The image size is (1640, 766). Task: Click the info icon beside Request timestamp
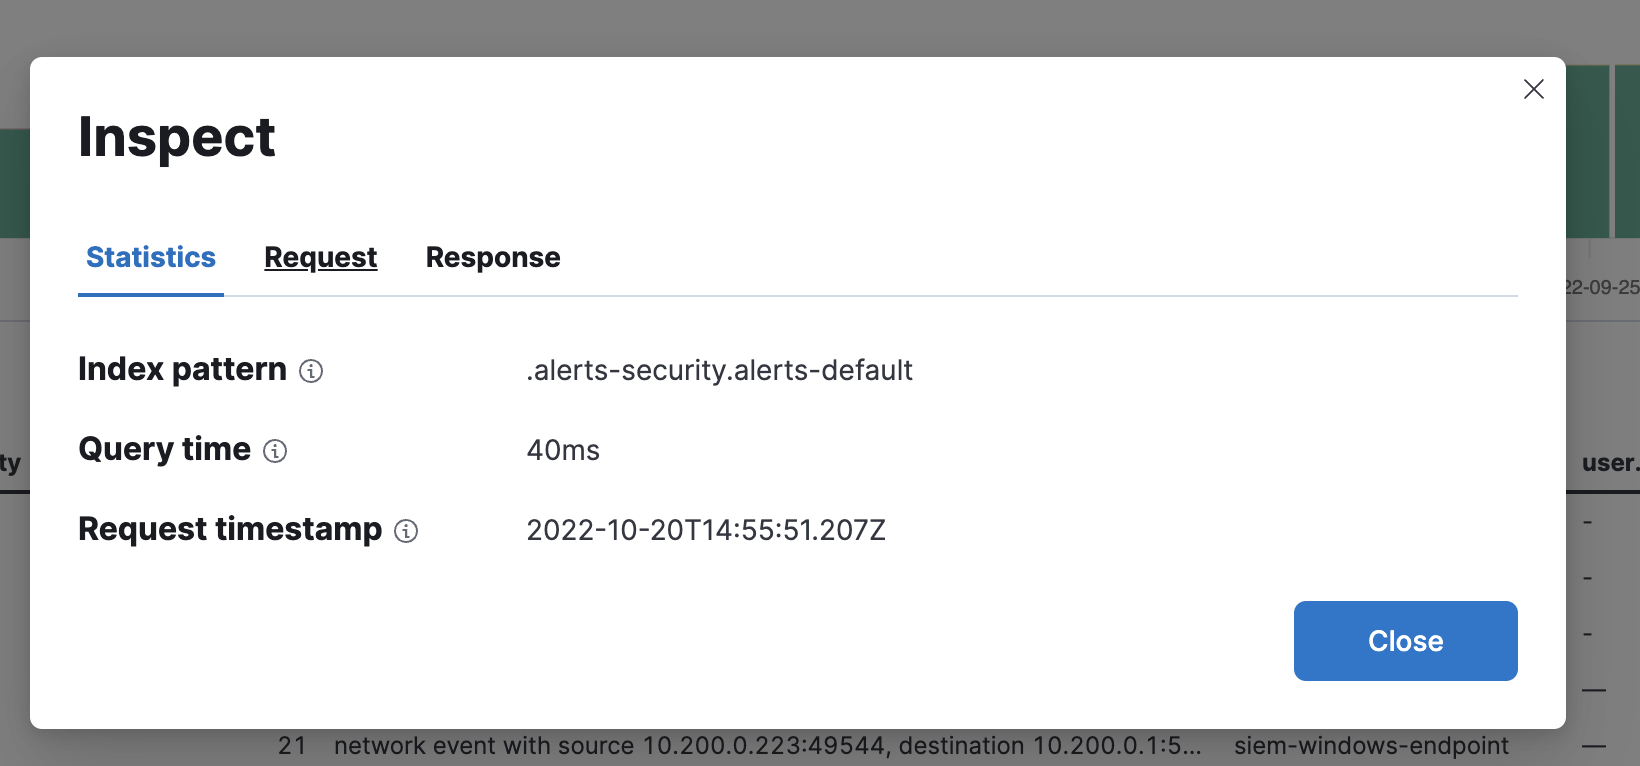(x=406, y=531)
